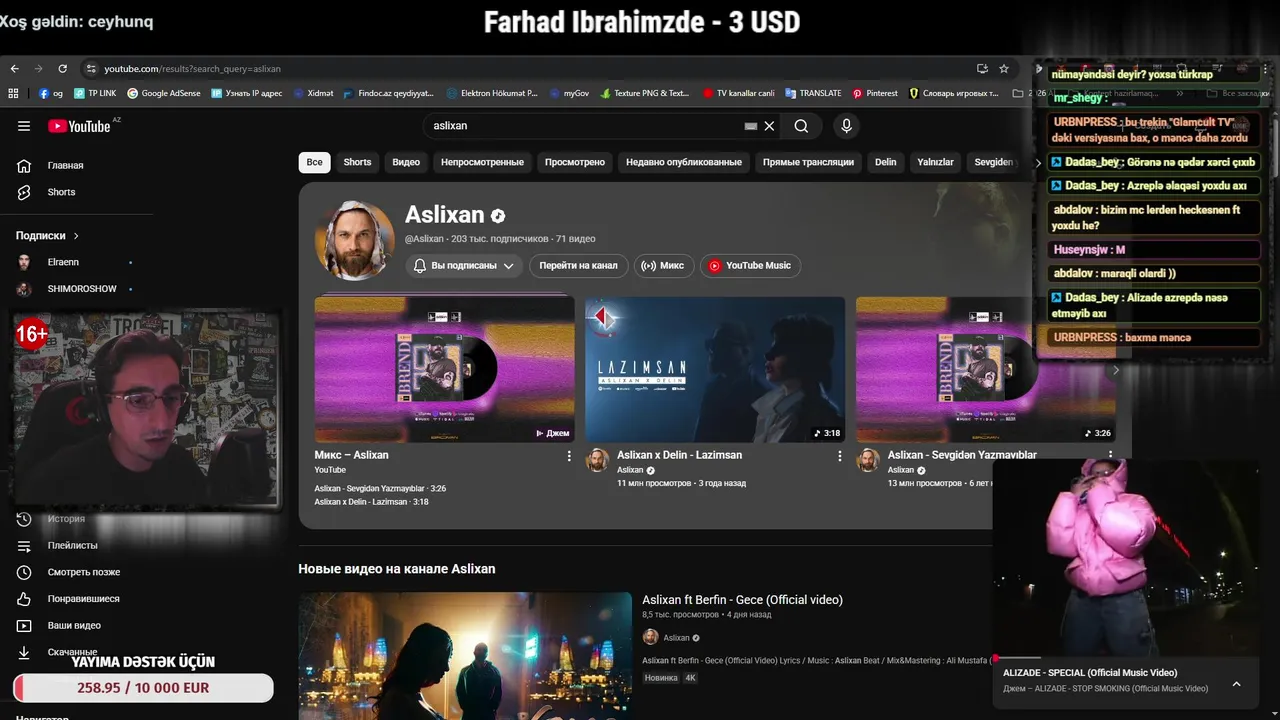Click the on-screen keyboard icon in search
The width and height of the screenshot is (1280, 720).
coord(751,126)
